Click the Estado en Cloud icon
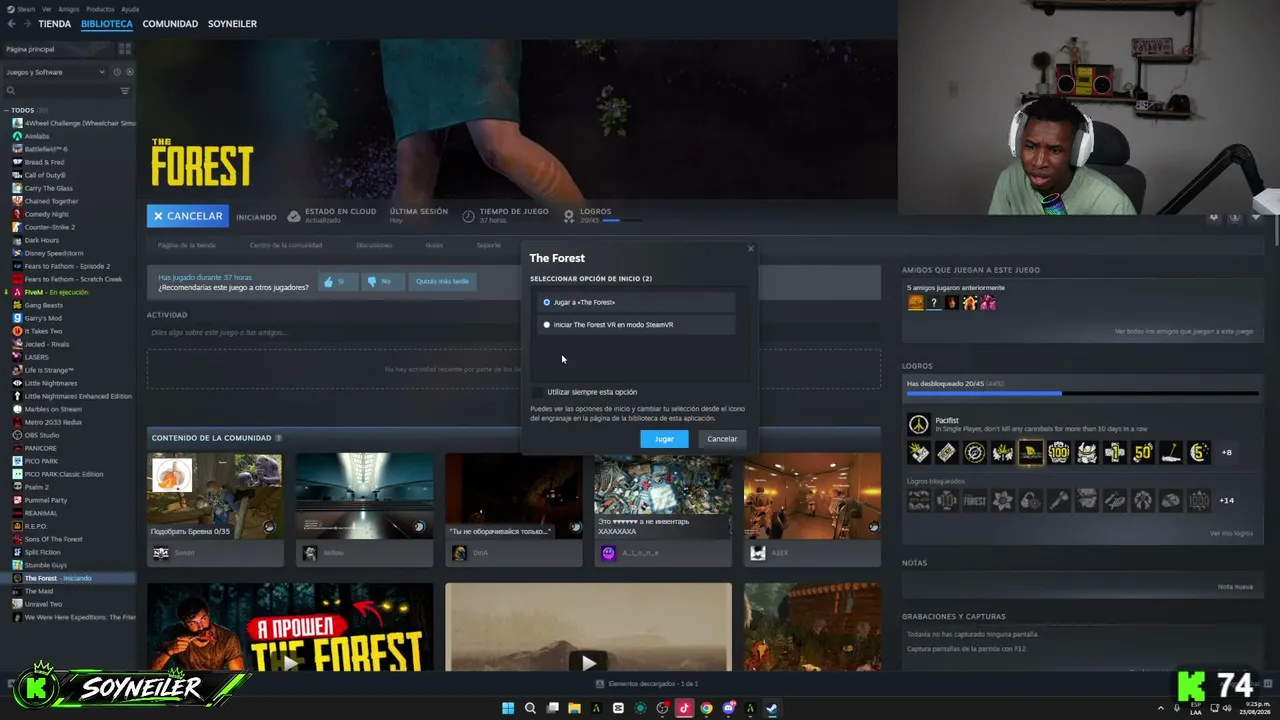 coord(294,216)
